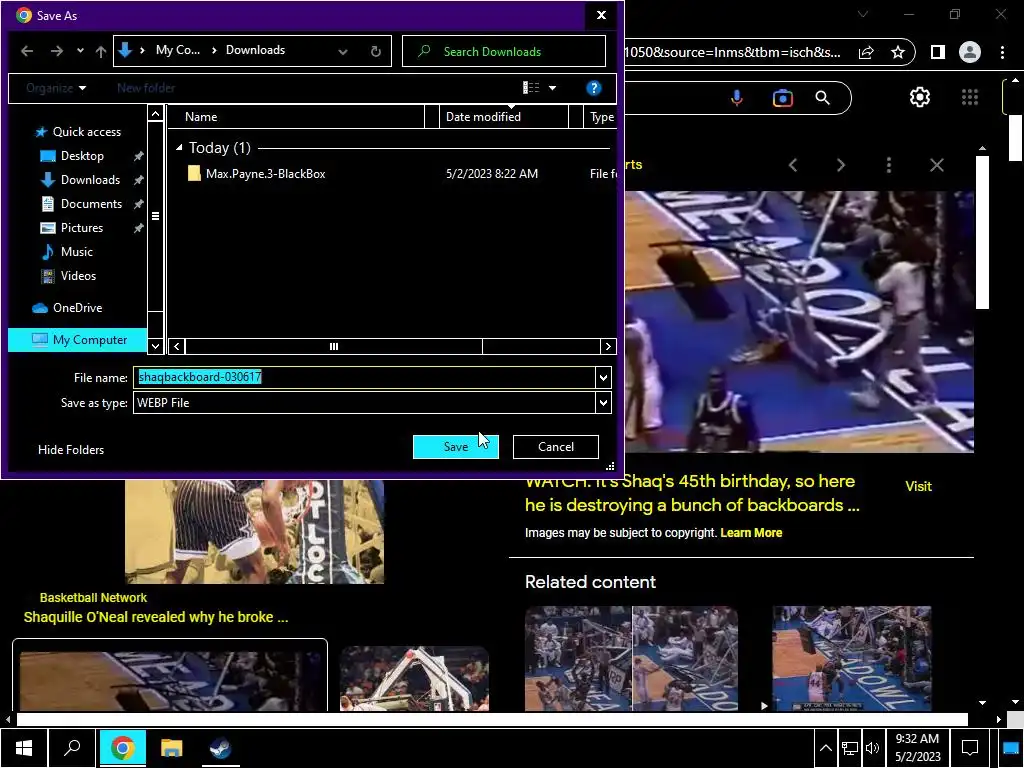Open recent locations dropdown arrow
Viewport: 1024px width, 768px height.
(x=80, y=51)
